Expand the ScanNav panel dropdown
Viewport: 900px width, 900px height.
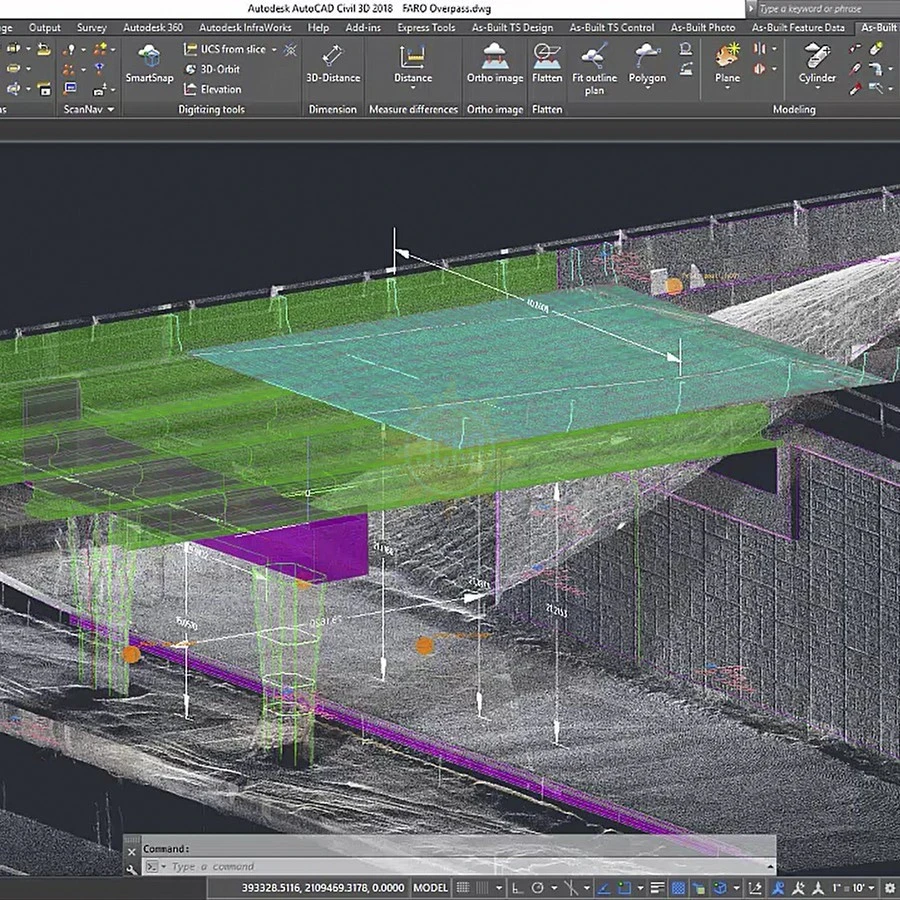tap(111, 109)
